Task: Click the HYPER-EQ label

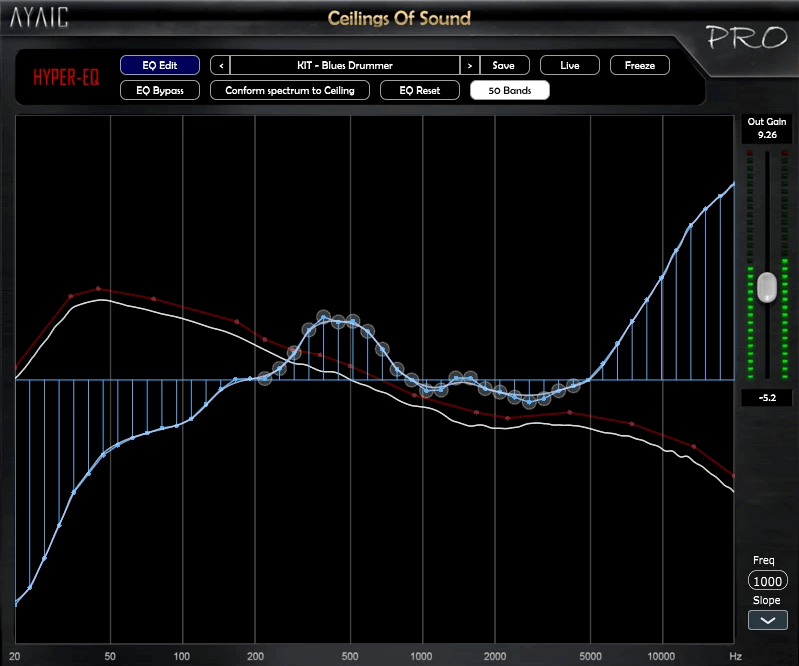Action: click(x=66, y=78)
